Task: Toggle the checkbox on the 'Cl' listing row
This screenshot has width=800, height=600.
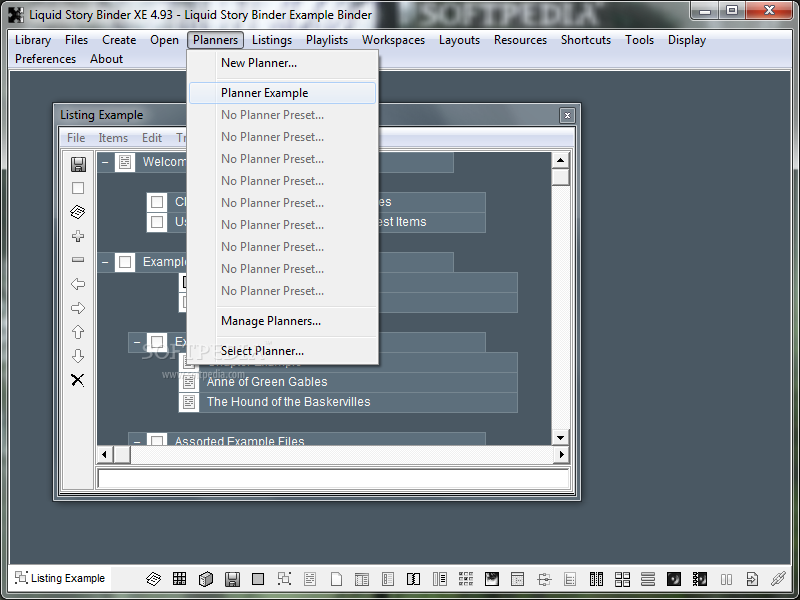Action: 157,202
